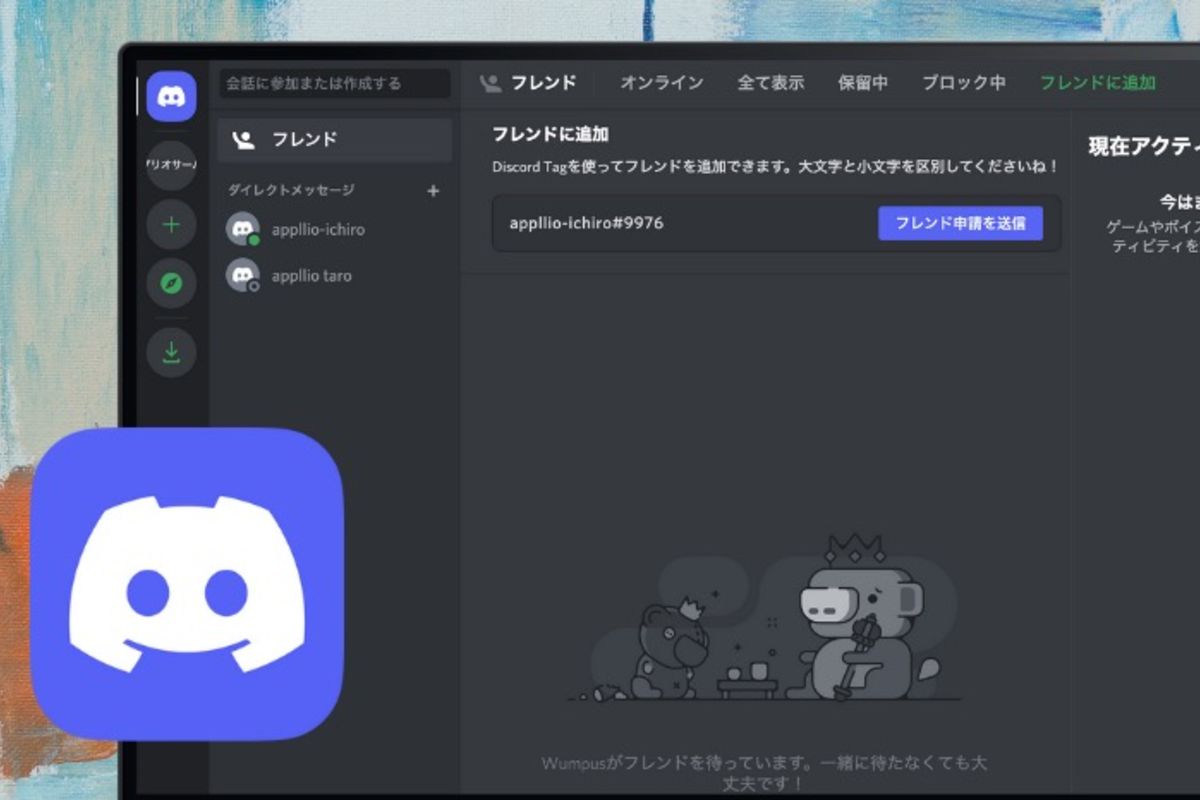Select the green フレンドに追加 tab

pos(1098,83)
